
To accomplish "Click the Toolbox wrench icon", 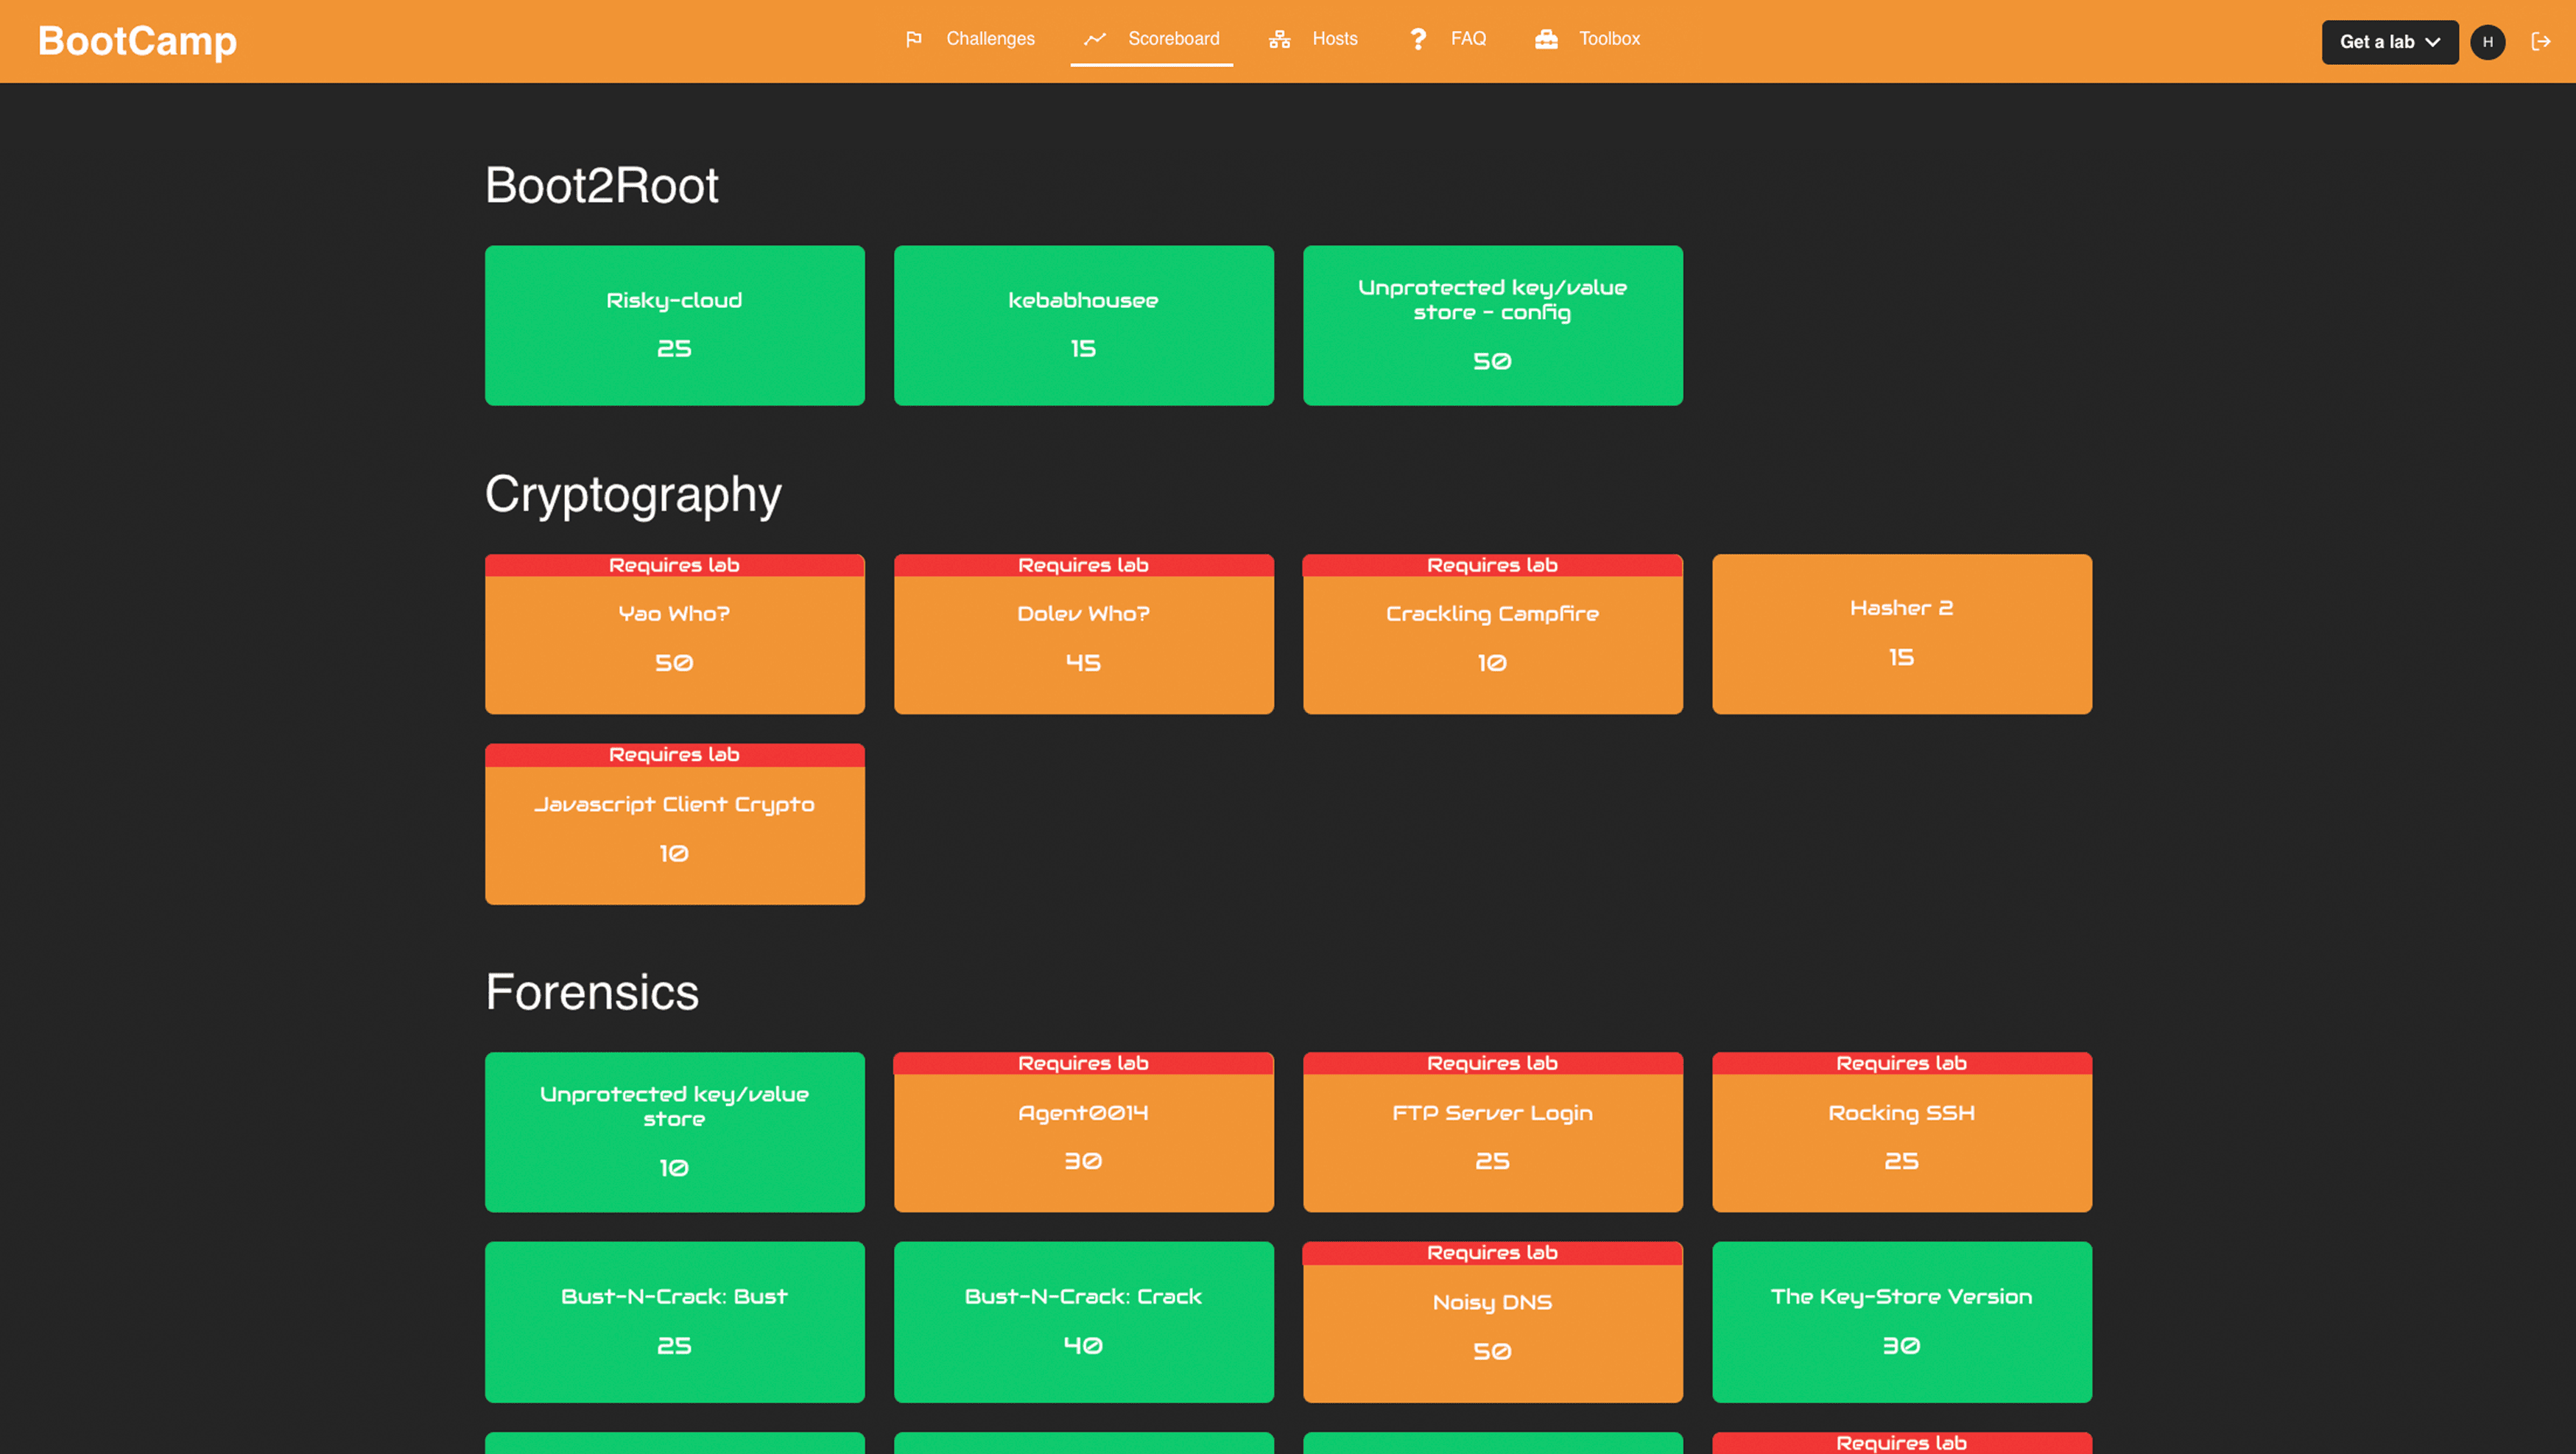I will (1548, 39).
